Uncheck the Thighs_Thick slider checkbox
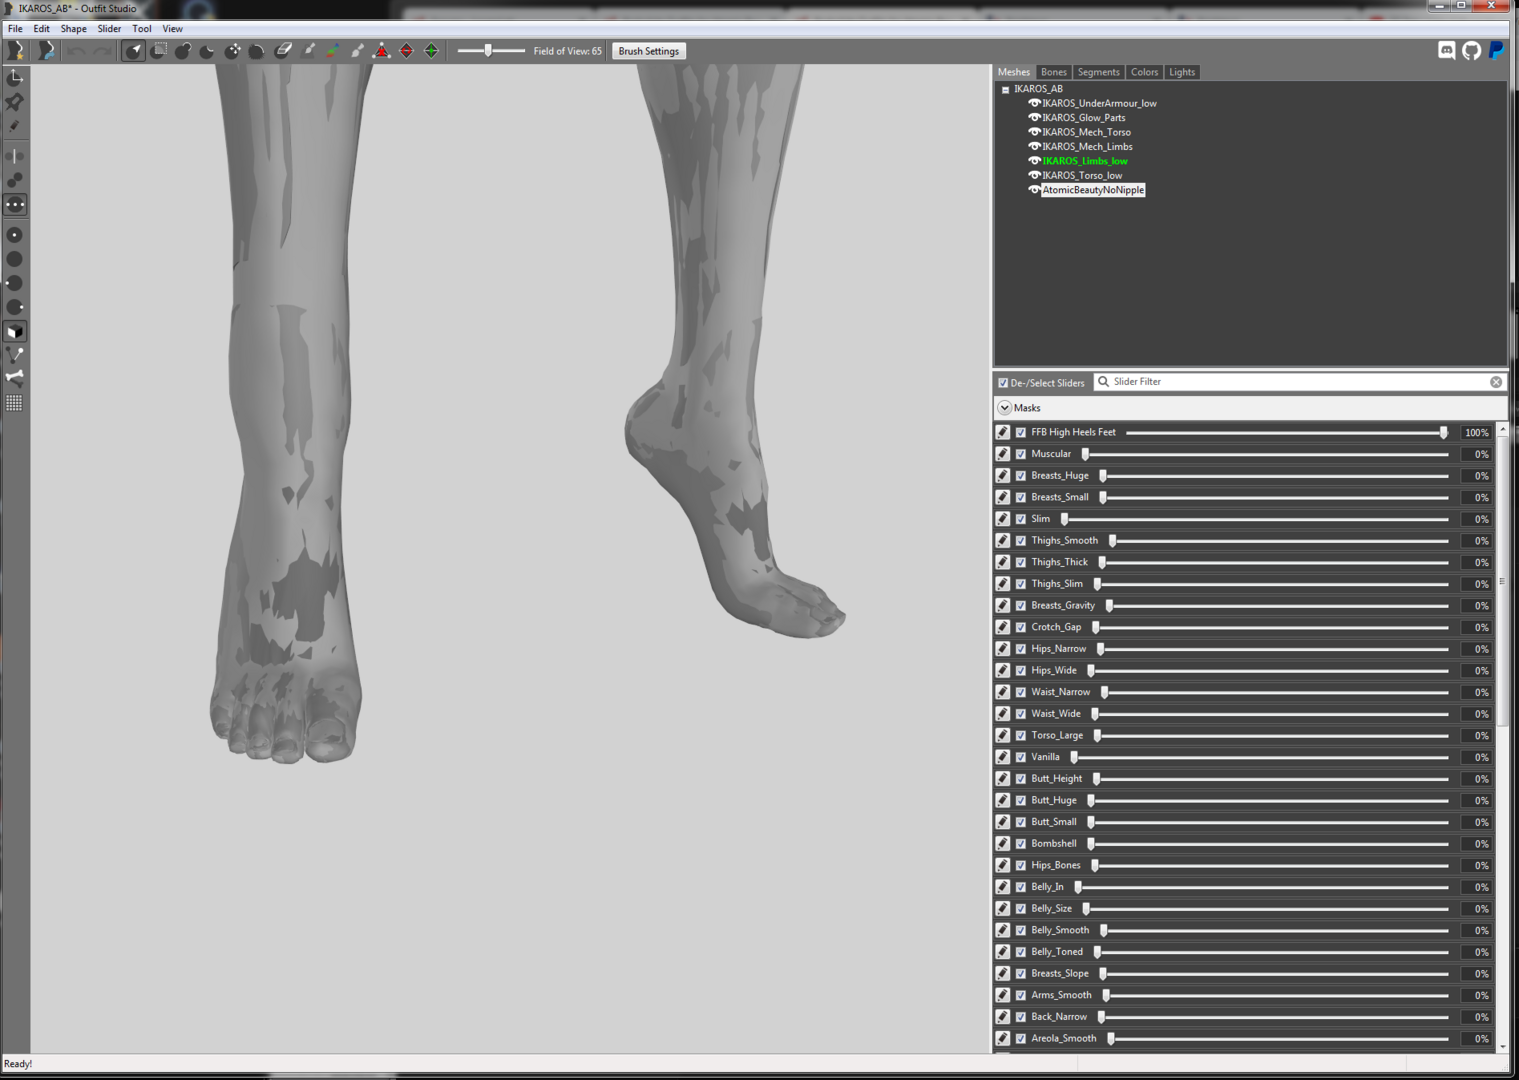This screenshot has height=1080, width=1519. 1021,563
